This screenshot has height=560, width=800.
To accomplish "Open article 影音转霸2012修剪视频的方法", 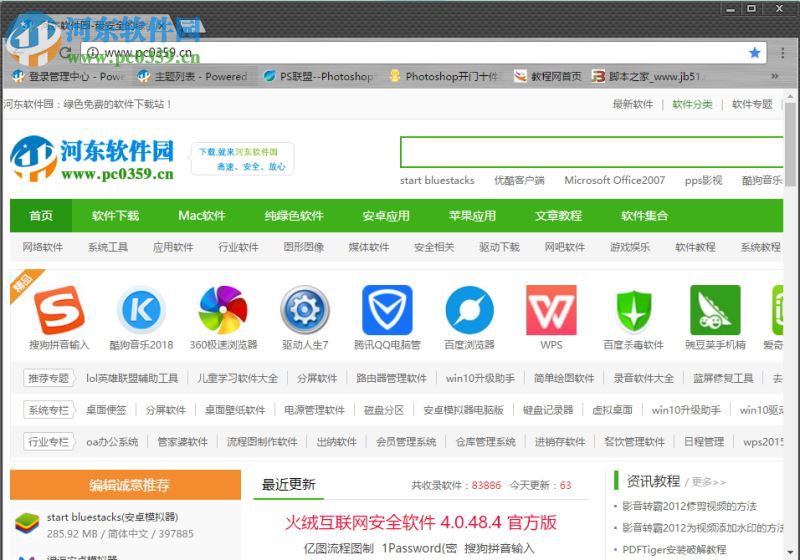I will coord(689,506).
